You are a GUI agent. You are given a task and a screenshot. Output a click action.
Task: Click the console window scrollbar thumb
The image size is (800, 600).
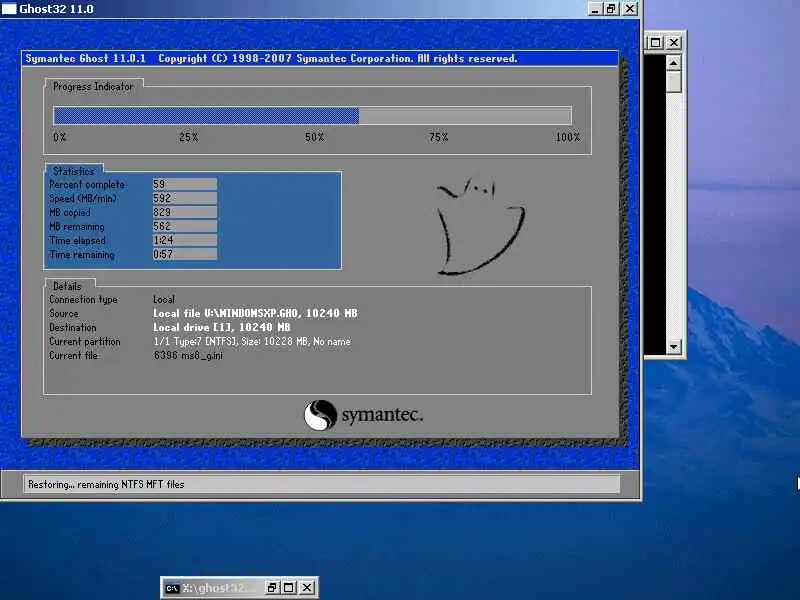pyautogui.click(x=673, y=82)
